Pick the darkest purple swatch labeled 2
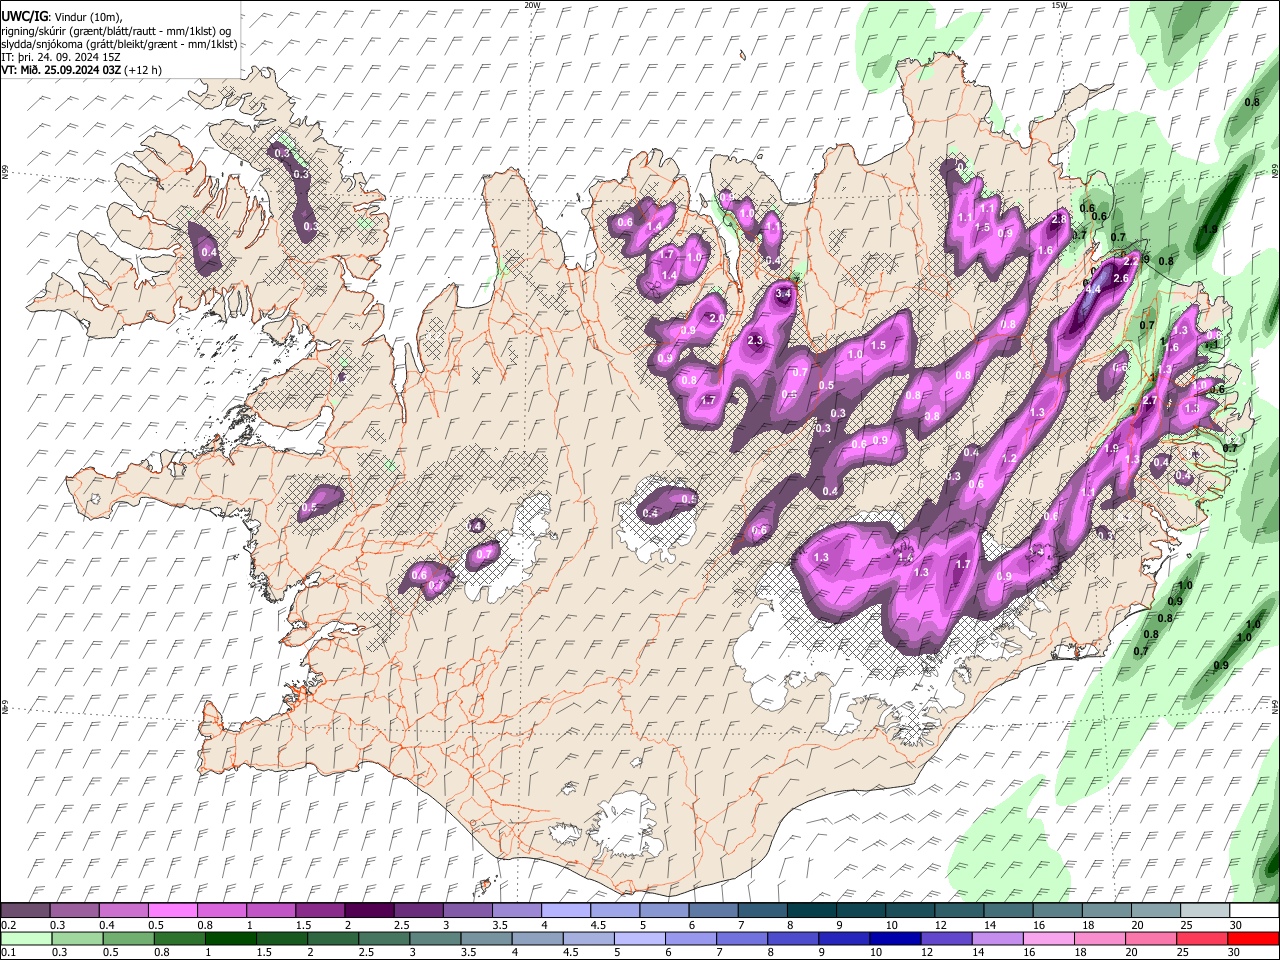This screenshot has width=1280, height=960. (369, 911)
